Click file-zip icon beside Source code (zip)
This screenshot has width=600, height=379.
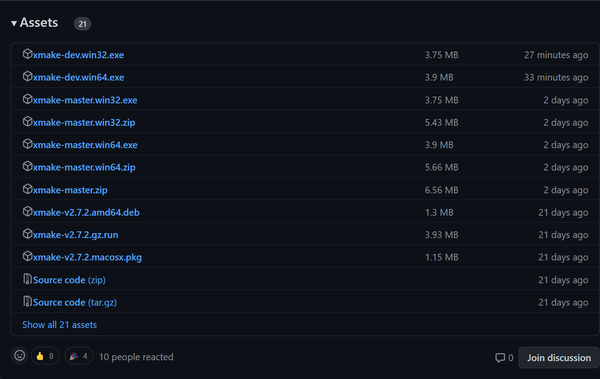[27, 279]
